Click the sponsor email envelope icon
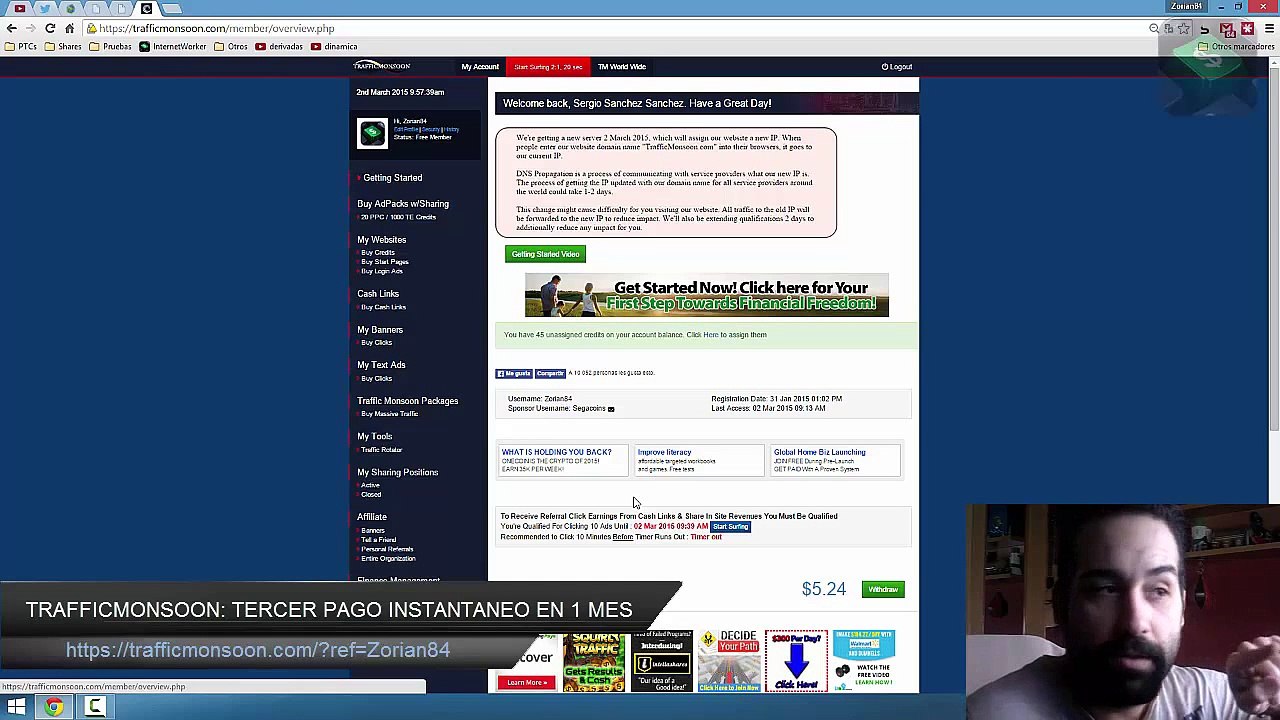 611,409
